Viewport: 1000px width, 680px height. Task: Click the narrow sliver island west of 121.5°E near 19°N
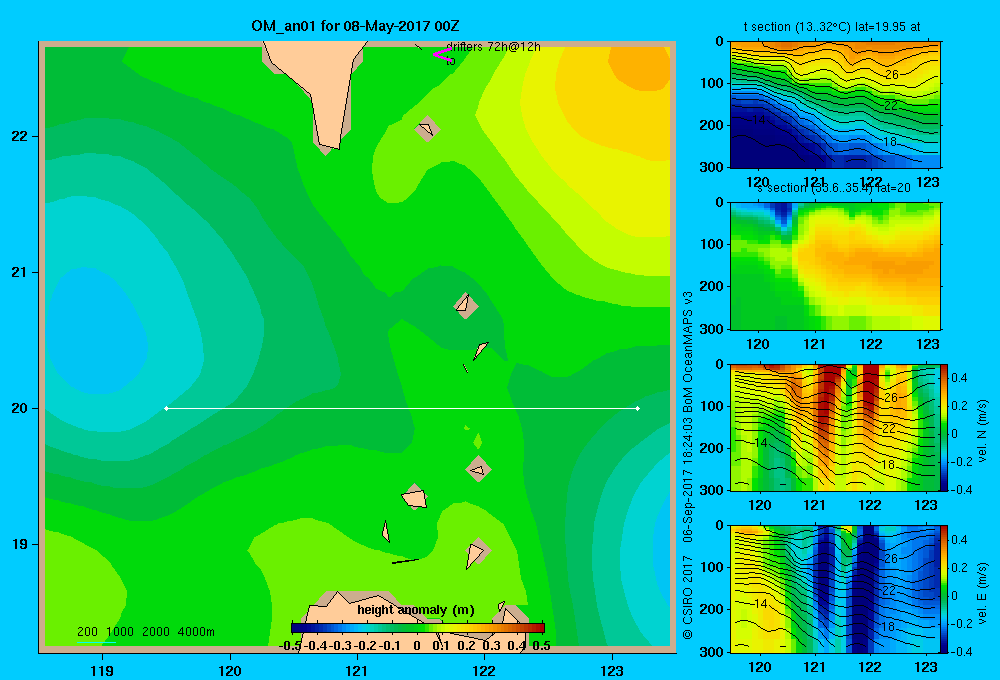(x=385, y=531)
